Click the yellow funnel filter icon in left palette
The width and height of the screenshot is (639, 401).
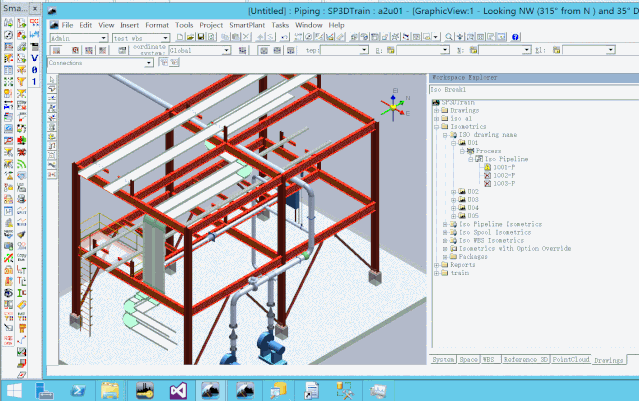coord(22,82)
